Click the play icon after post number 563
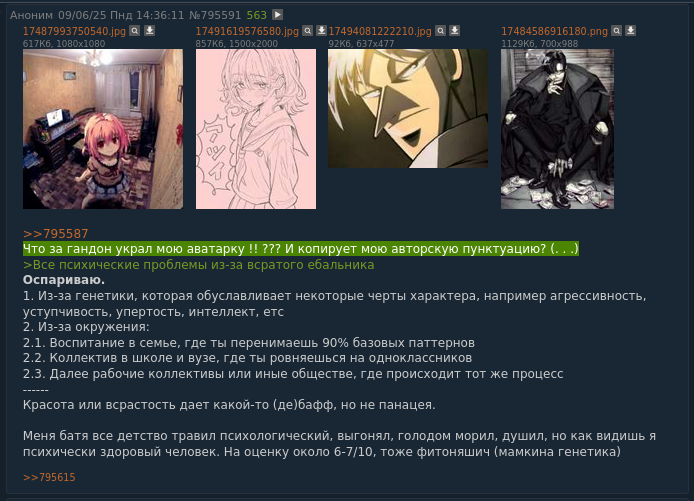This screenshot has width=694, height=501. 278,15
